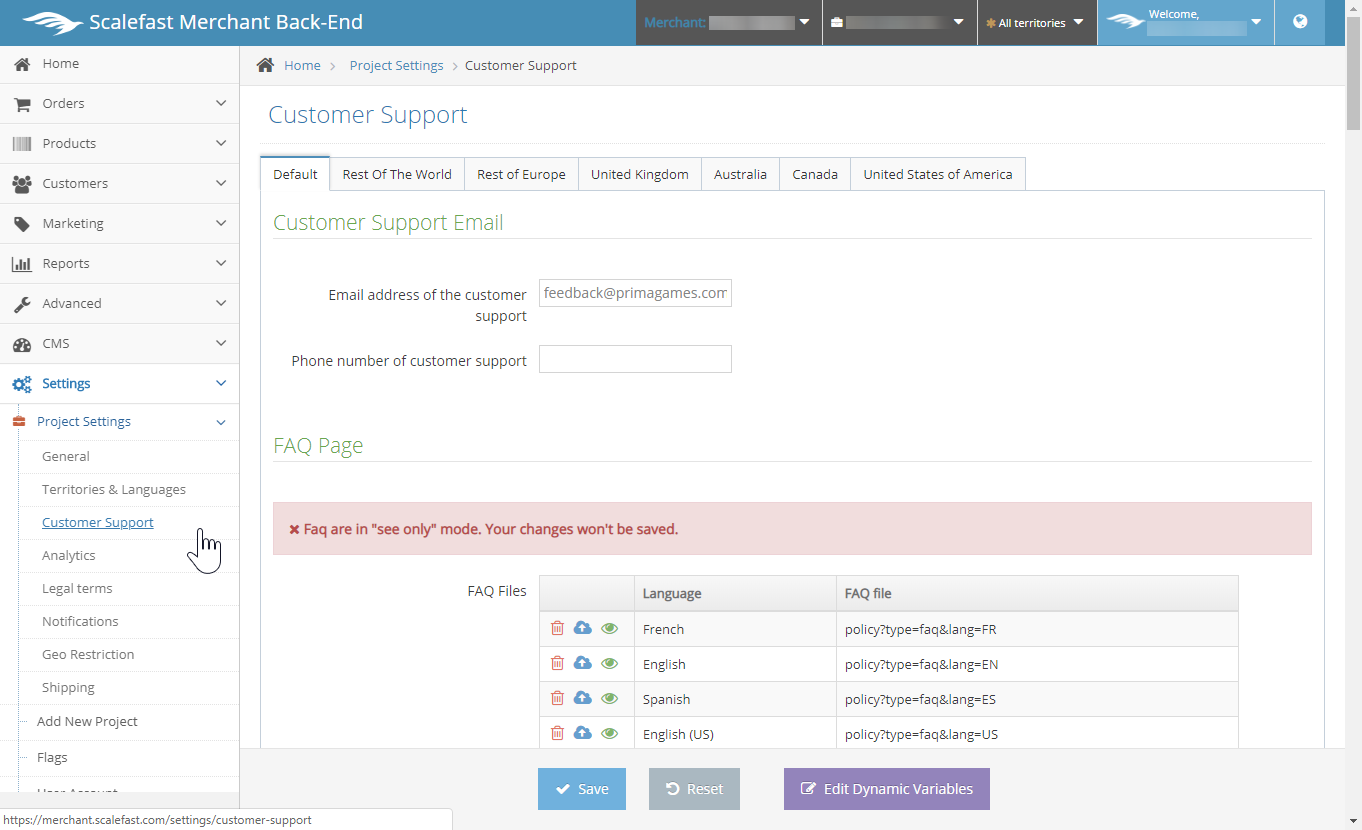Click the phone number of customer support field

click(635, 360)
